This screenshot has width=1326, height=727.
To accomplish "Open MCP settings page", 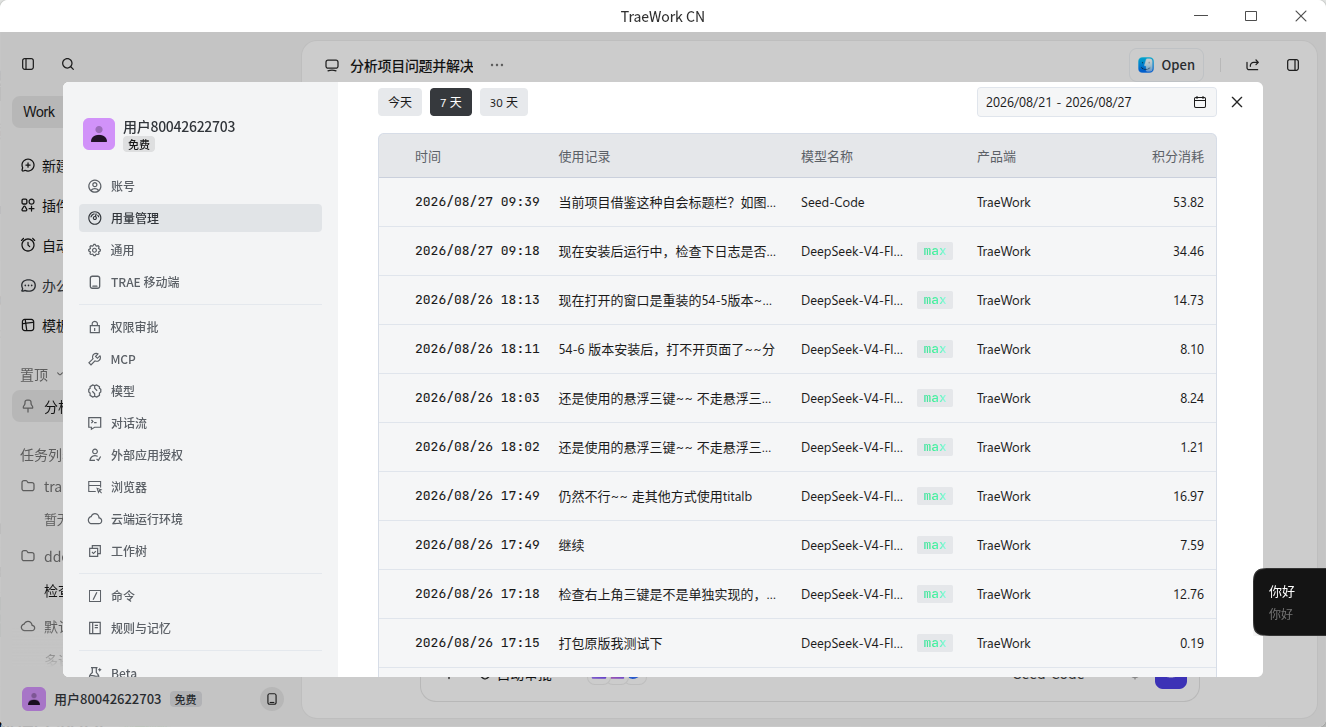I will 200,359.
